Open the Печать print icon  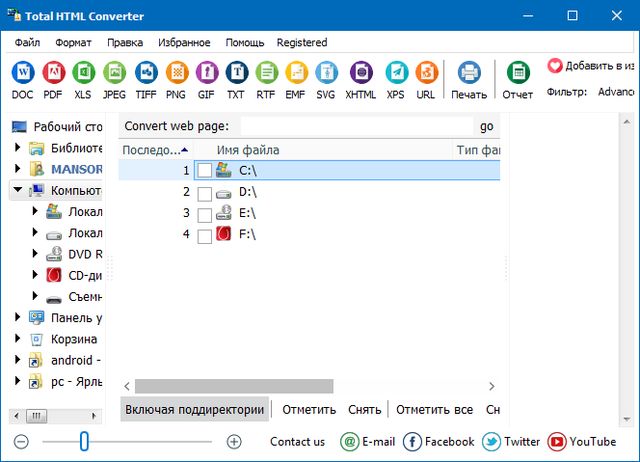click(x=469, y=73)
